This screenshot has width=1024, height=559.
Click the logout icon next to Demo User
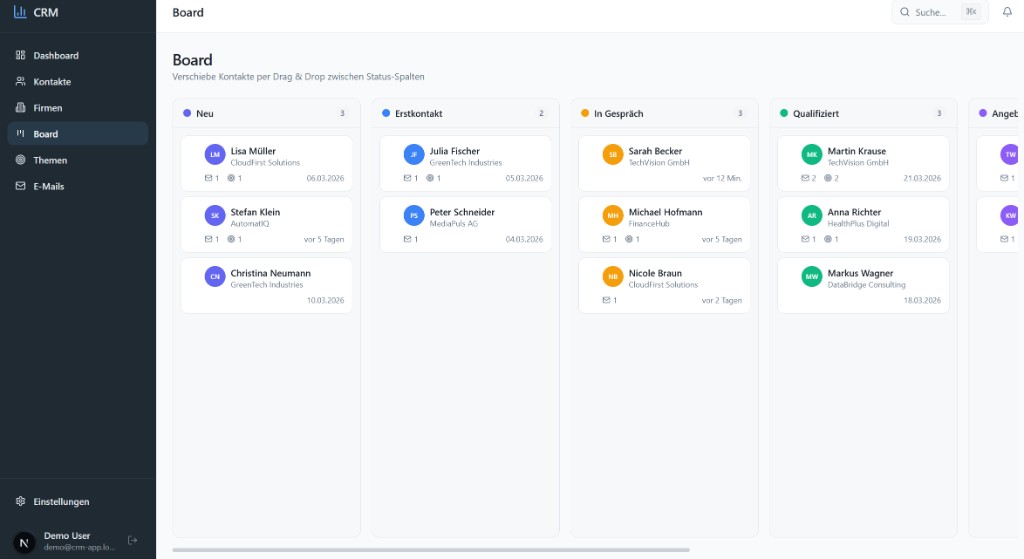point(132,541)
